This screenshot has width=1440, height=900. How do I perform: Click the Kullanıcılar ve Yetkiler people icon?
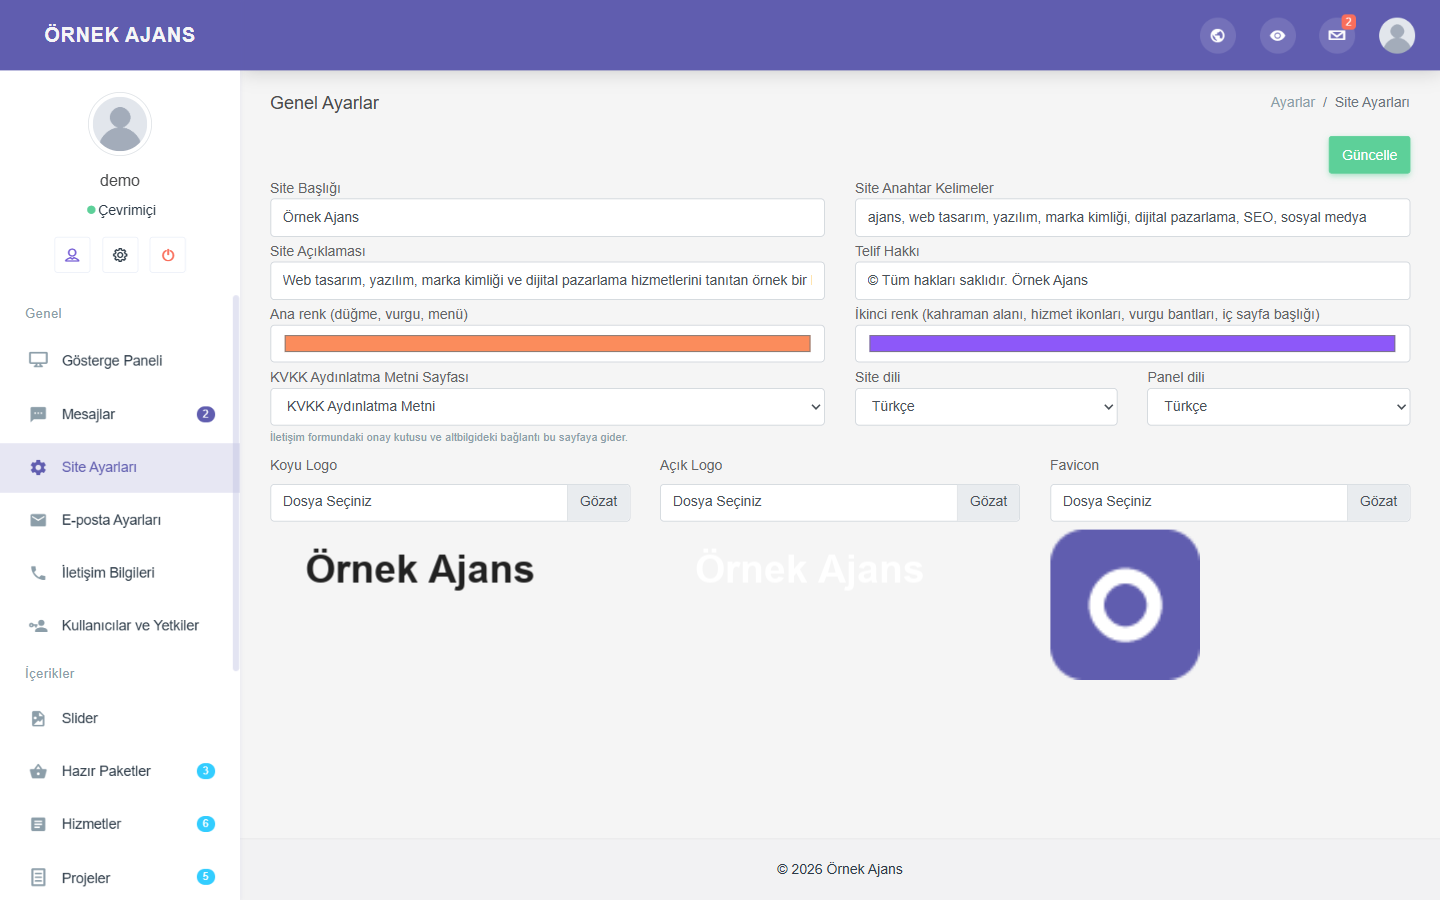38,626
